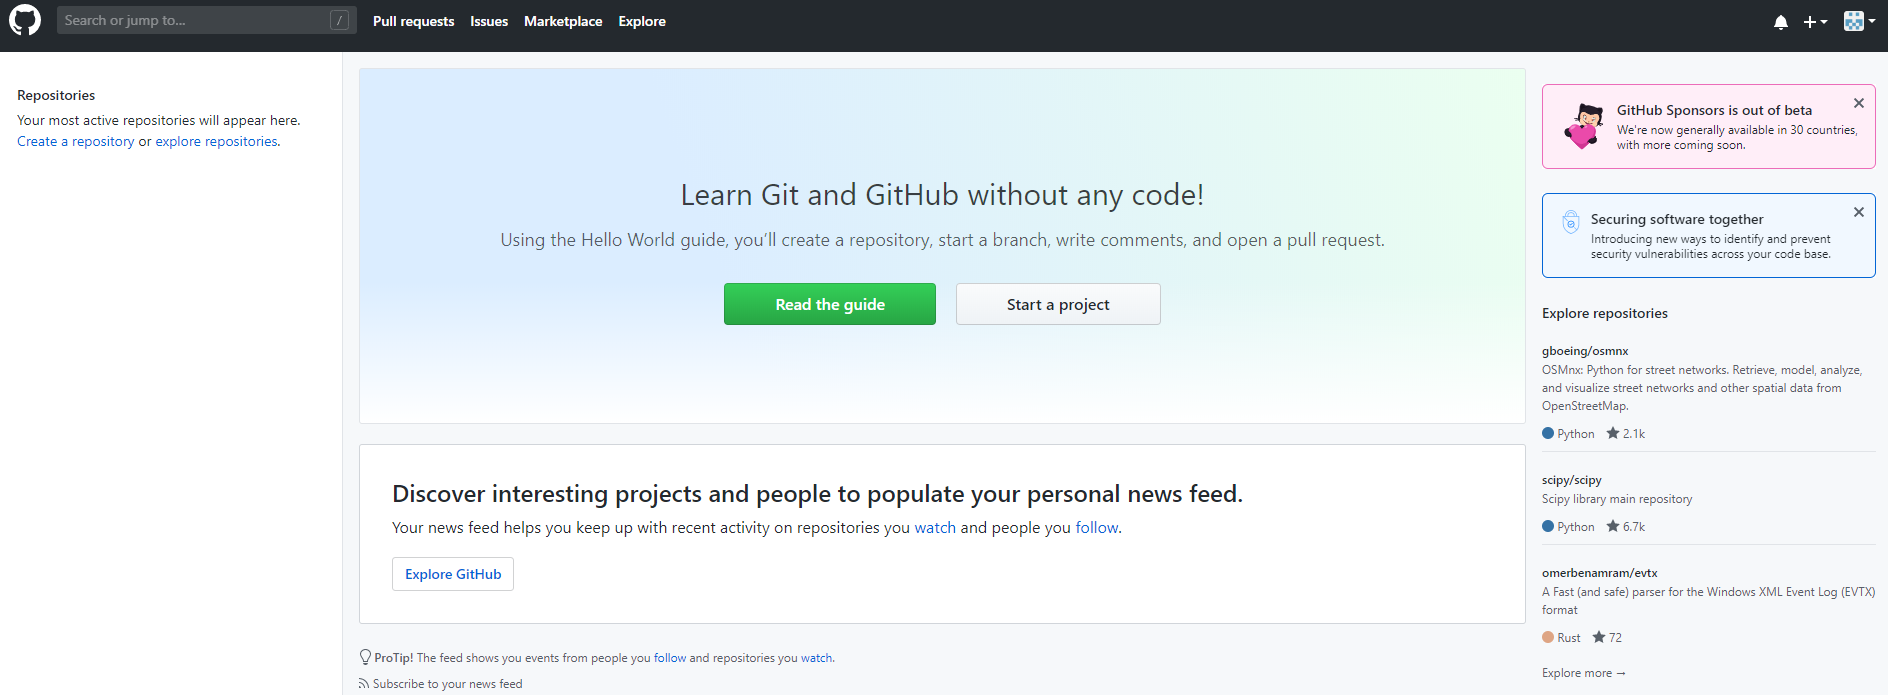
Task: Click the Python language dot for scipy
Action: point(1548,526)
